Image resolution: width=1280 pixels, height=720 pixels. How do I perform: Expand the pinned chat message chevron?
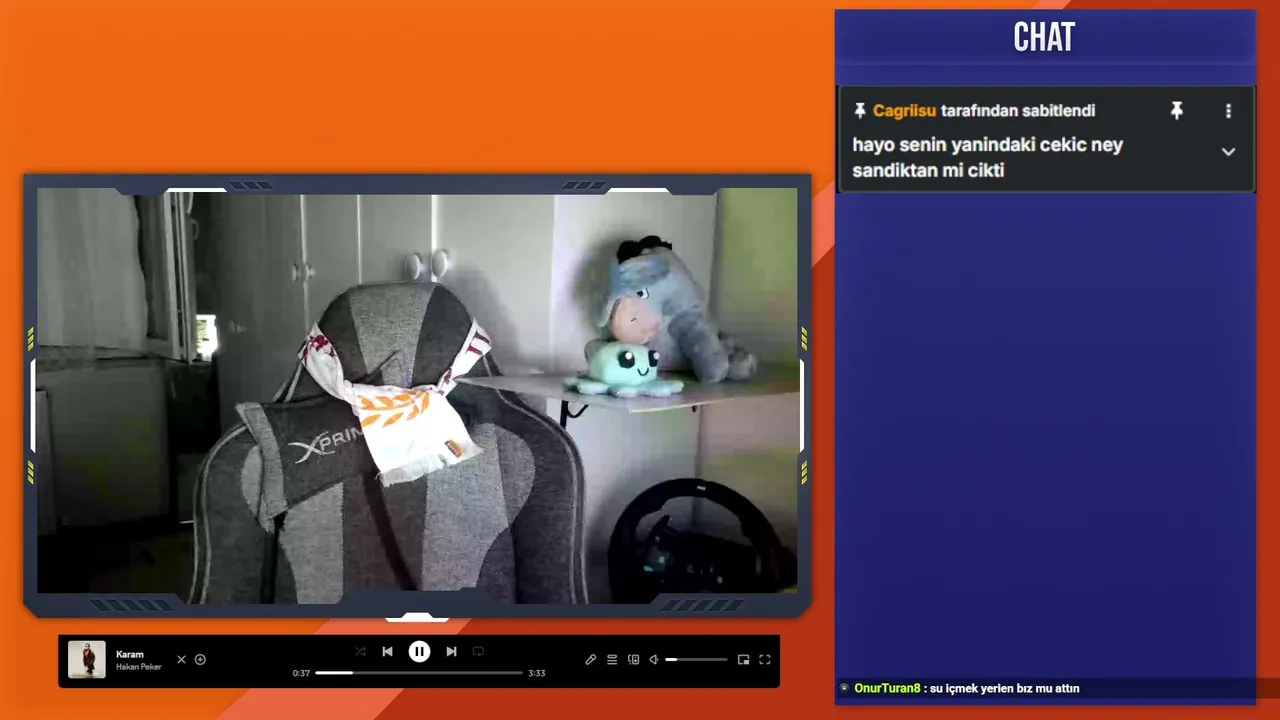tap(1229, 152)
